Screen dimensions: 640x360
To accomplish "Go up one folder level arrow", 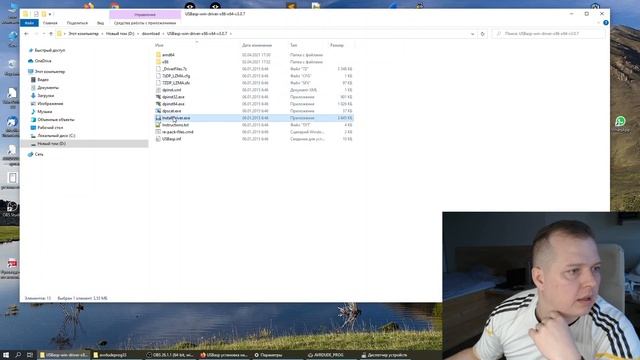I will (51, 33).
